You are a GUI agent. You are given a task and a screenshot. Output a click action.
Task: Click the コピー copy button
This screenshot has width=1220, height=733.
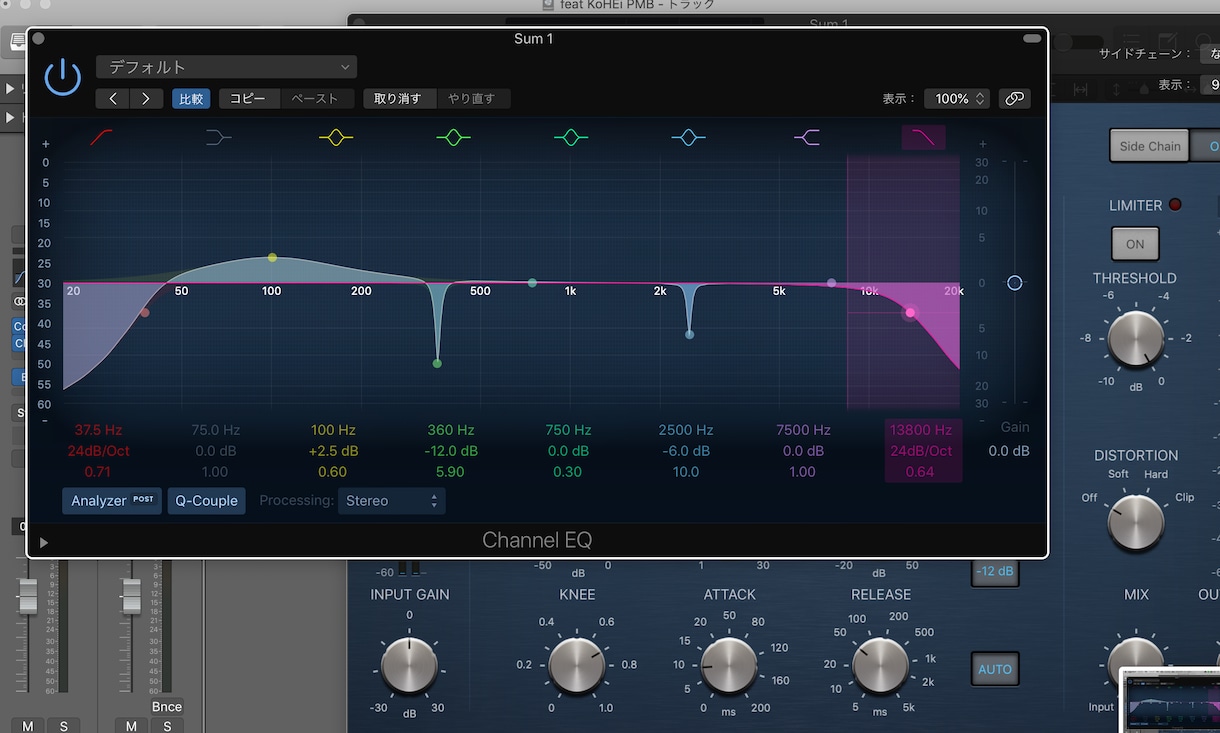pos(248,98)
